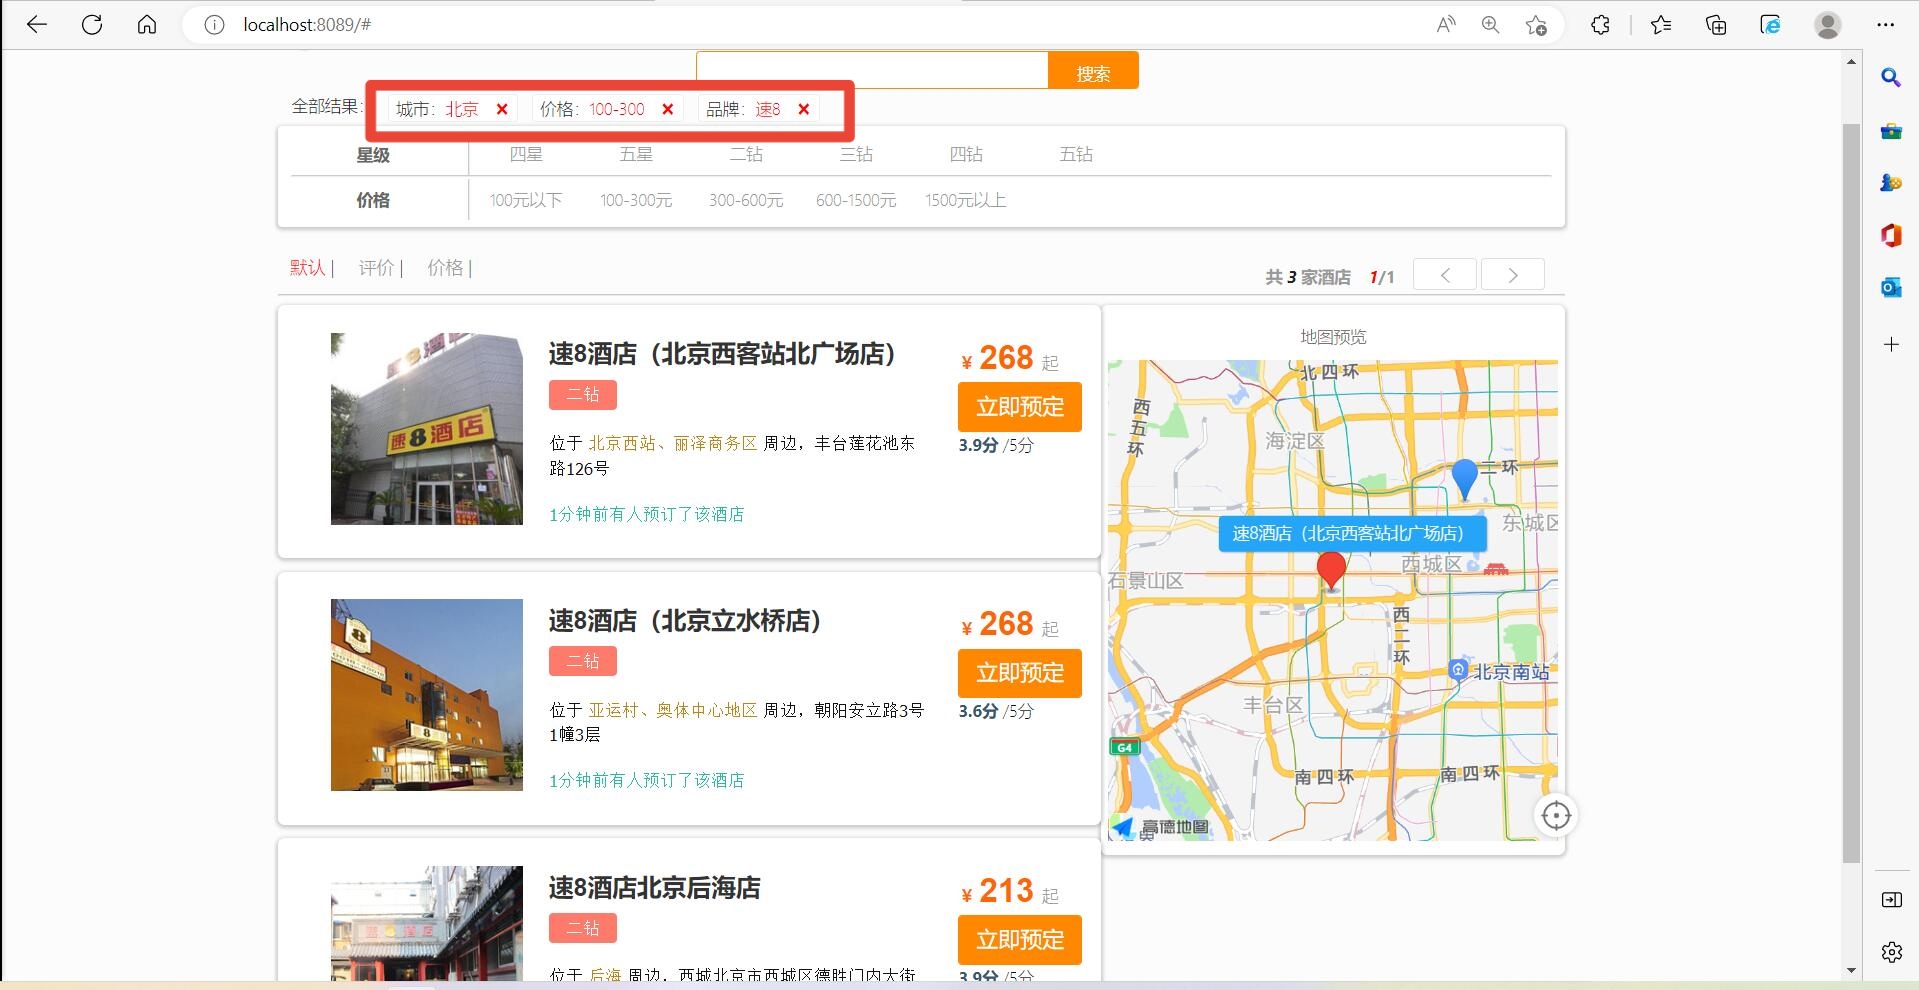
Task: Remove the 城市：北京 filter
Action: (502, 109)
